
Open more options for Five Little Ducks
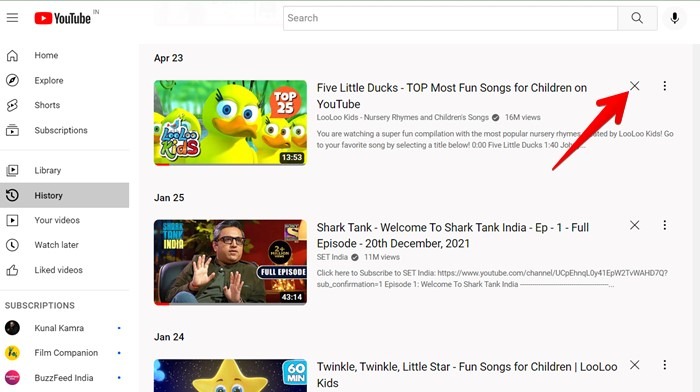(x=665, y=86)
